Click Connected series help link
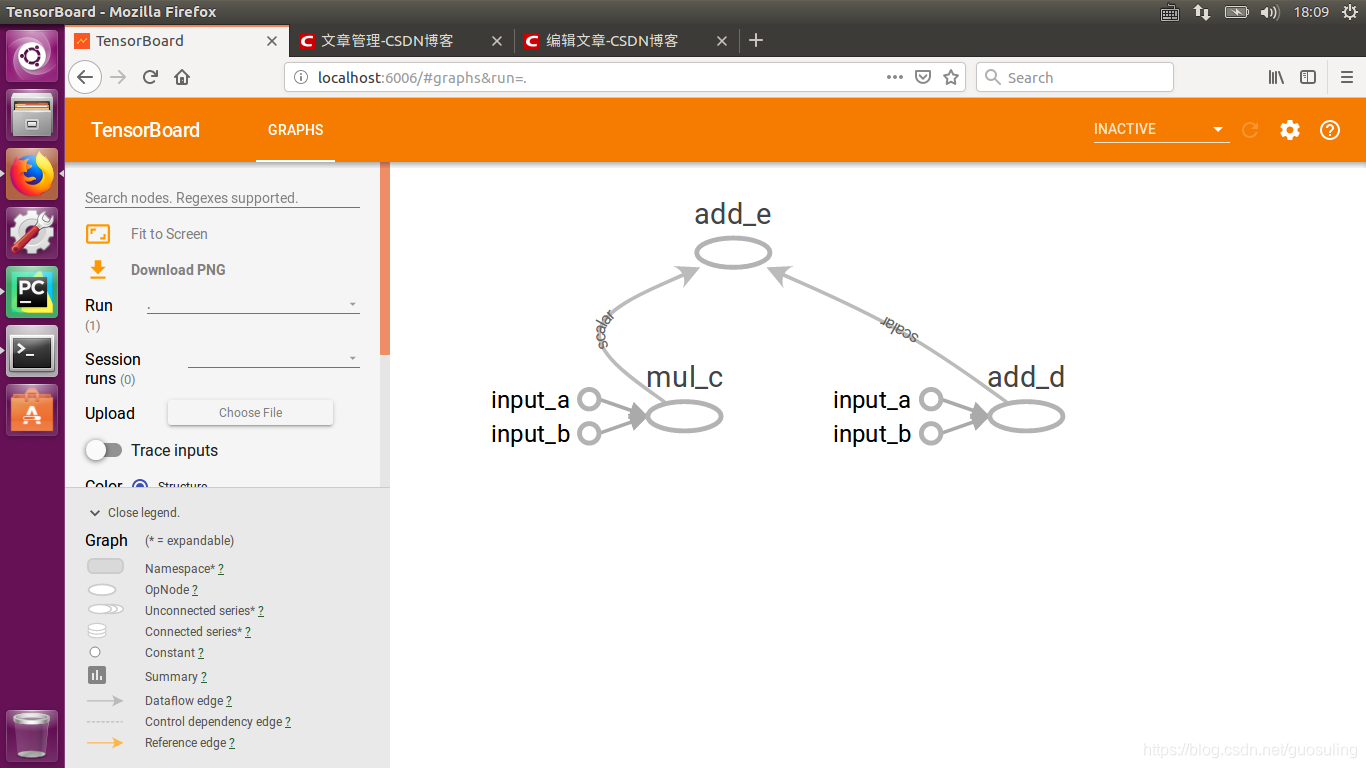1366x768 pixels. pyautogui.click(x=248, y=632)
